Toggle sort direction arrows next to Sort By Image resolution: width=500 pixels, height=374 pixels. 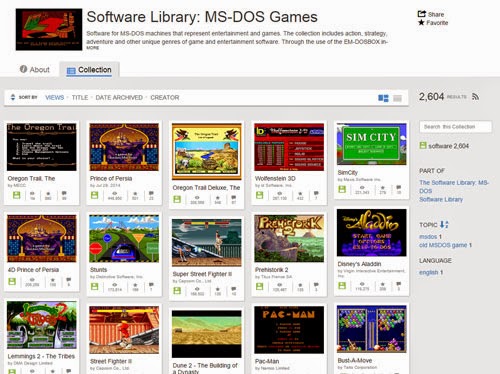coord(13,97)
